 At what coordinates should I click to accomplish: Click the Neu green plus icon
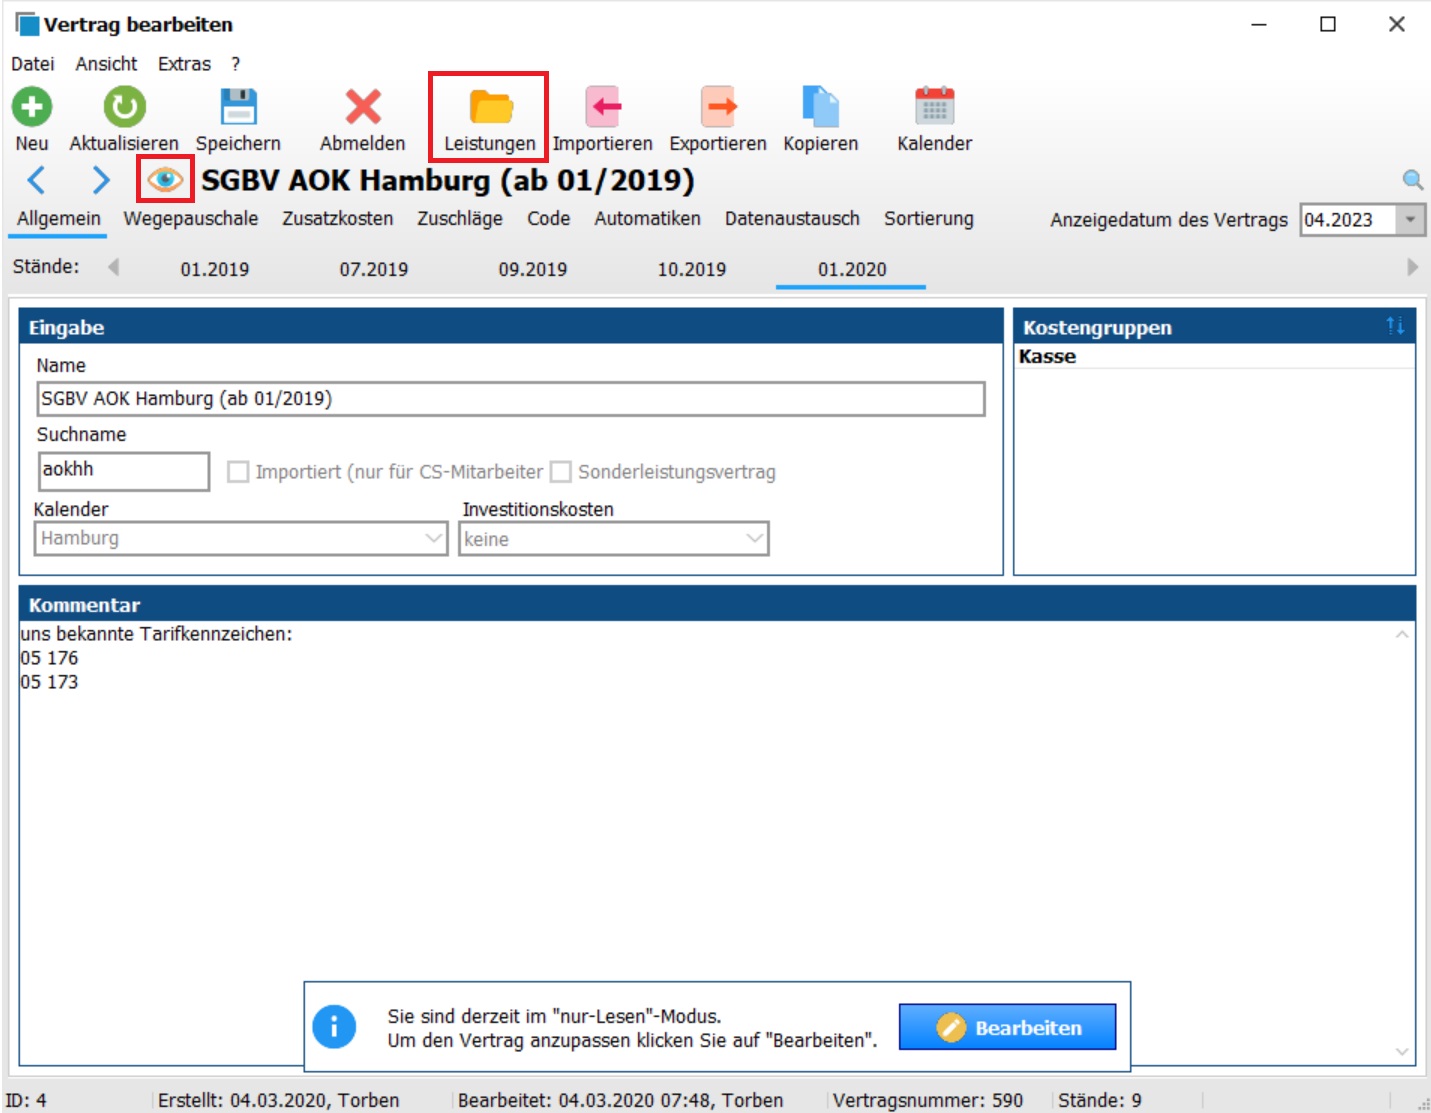[x=32, y=106]
